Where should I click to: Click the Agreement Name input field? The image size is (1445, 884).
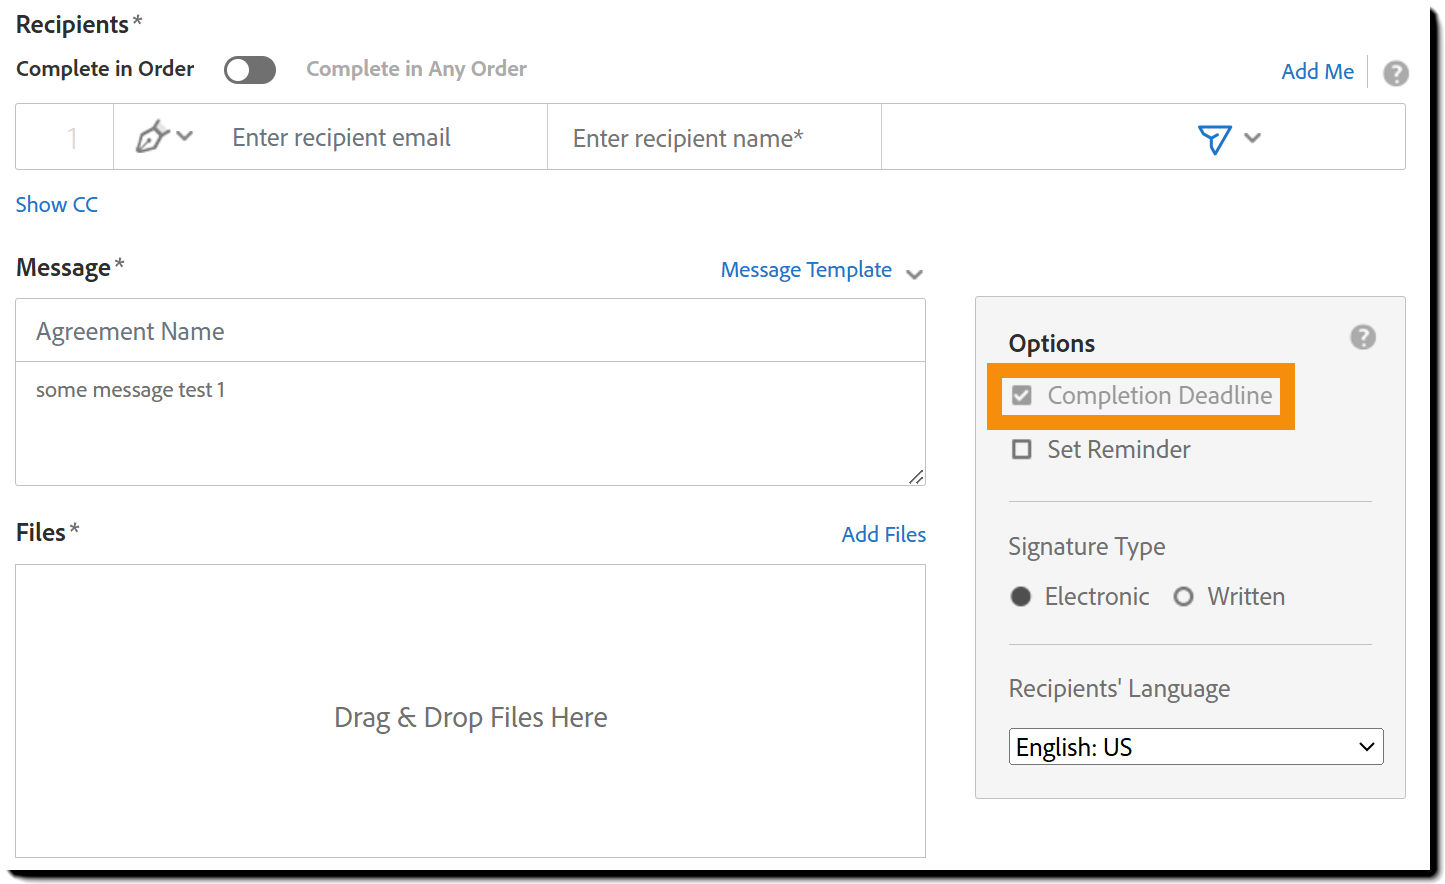click(x=470, y=330)
